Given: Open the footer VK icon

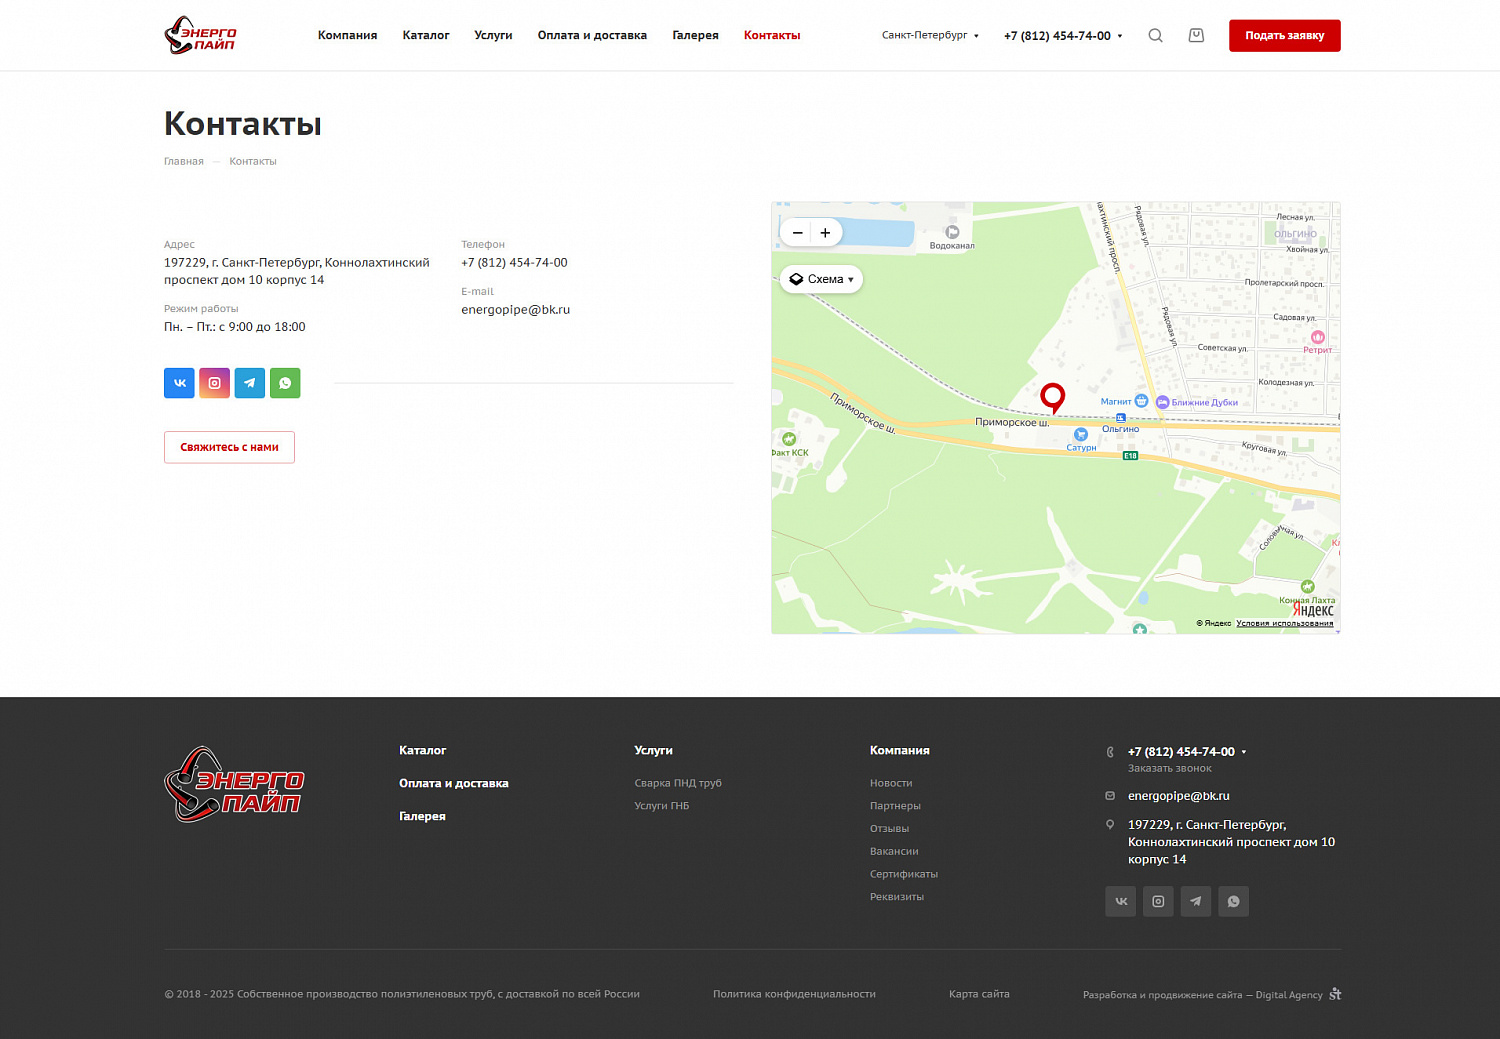Looking at the screenshot, I should (x=1121, y=901).
